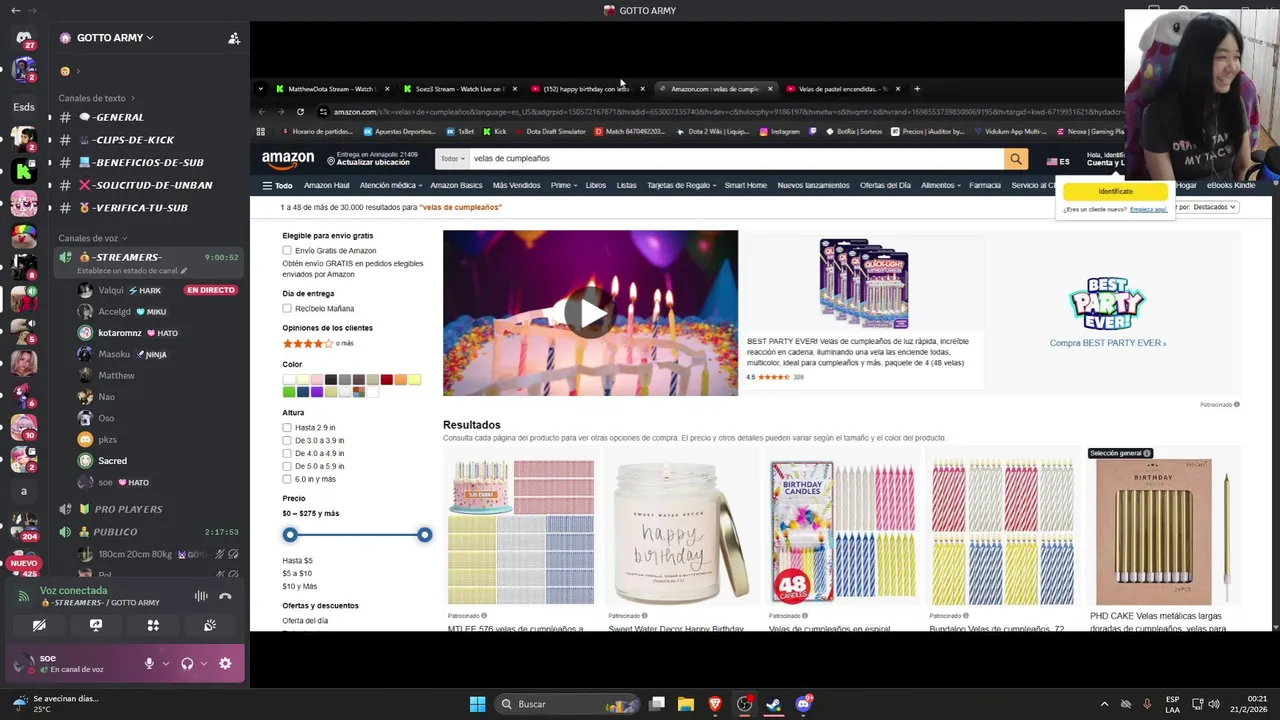Viewport: 1280px width, 720px height.
Task: Open PHD CAKE golden candles product image
Action: 1161,532
